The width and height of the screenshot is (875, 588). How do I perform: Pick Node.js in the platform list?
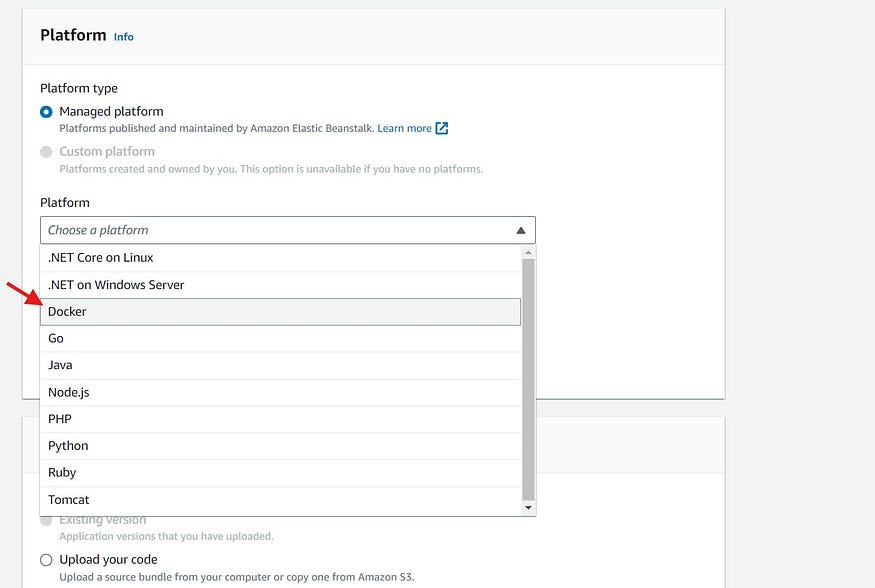coord(280,393)
